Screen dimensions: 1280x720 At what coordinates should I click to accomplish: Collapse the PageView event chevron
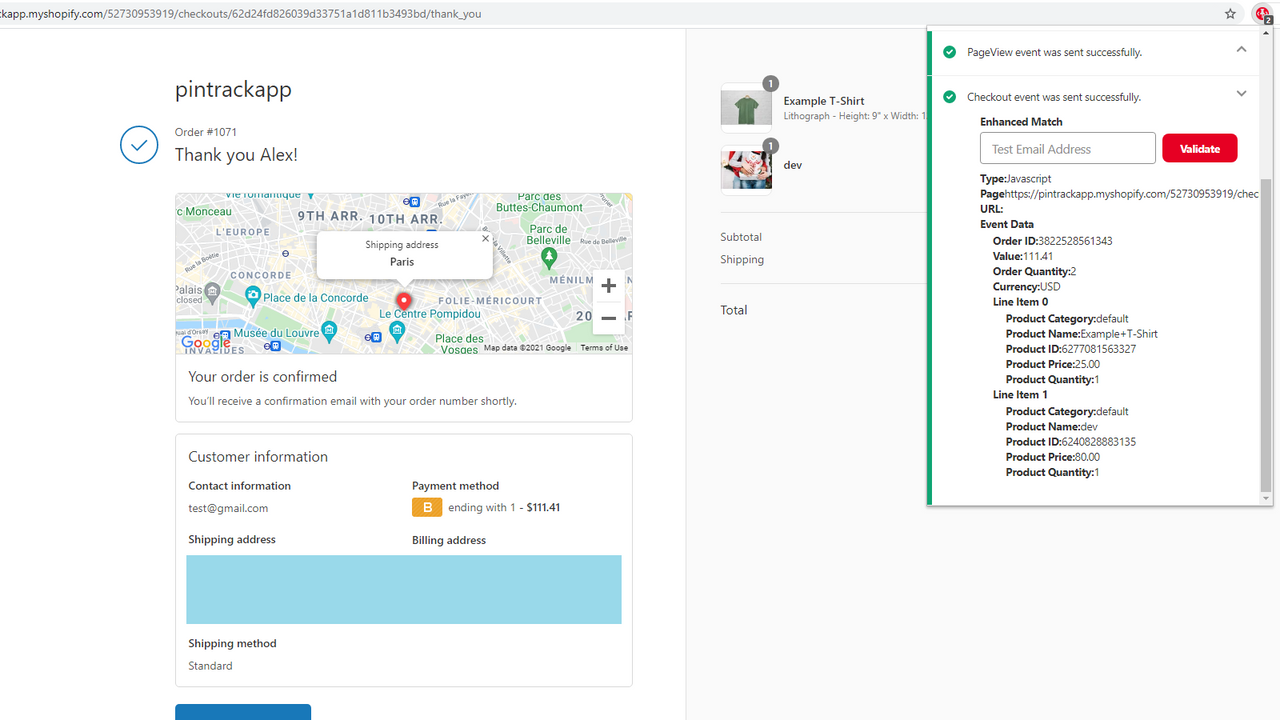tap(1241, 49)
